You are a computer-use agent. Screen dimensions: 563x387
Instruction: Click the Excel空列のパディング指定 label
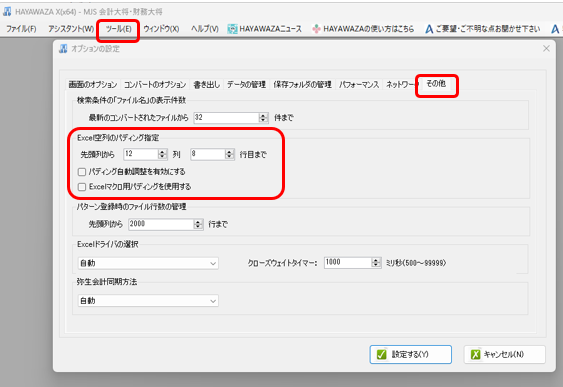[x=118, y=137]
